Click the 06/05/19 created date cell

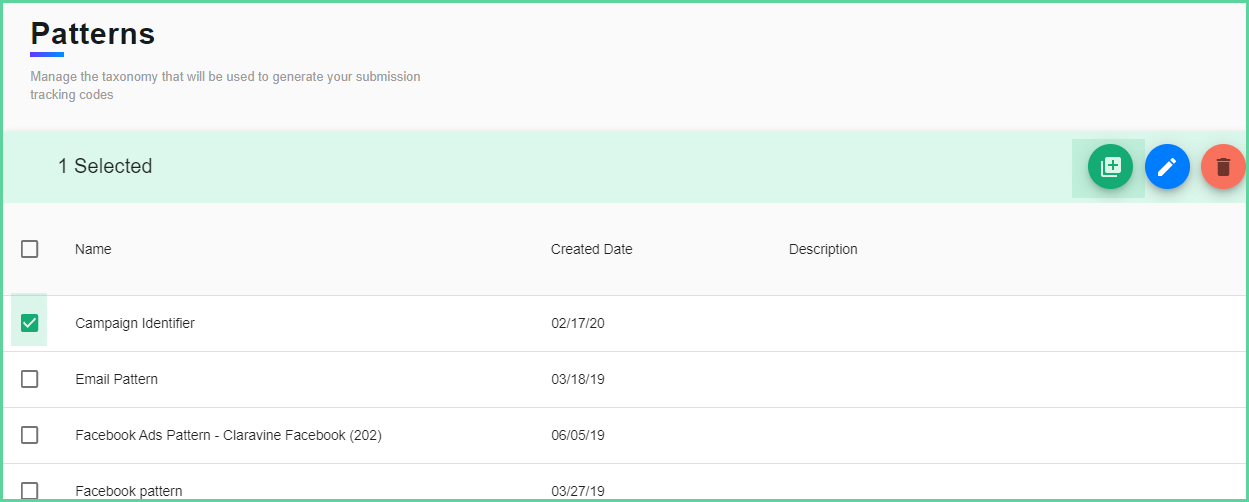[x=578, y=435]
